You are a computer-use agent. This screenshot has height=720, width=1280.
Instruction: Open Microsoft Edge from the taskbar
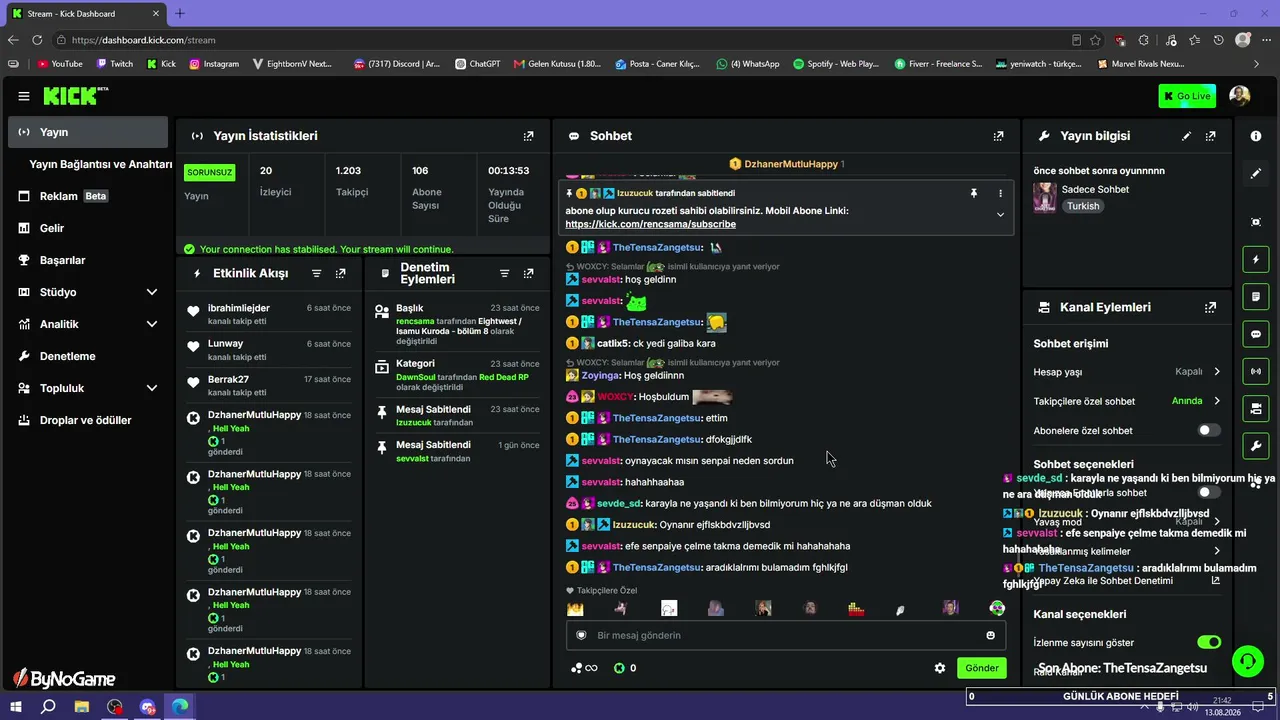click(x=180, y=707)
